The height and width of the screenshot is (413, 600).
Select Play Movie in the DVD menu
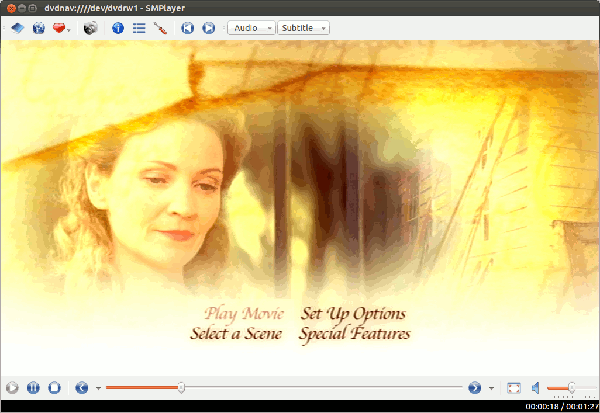click(244, 314)
